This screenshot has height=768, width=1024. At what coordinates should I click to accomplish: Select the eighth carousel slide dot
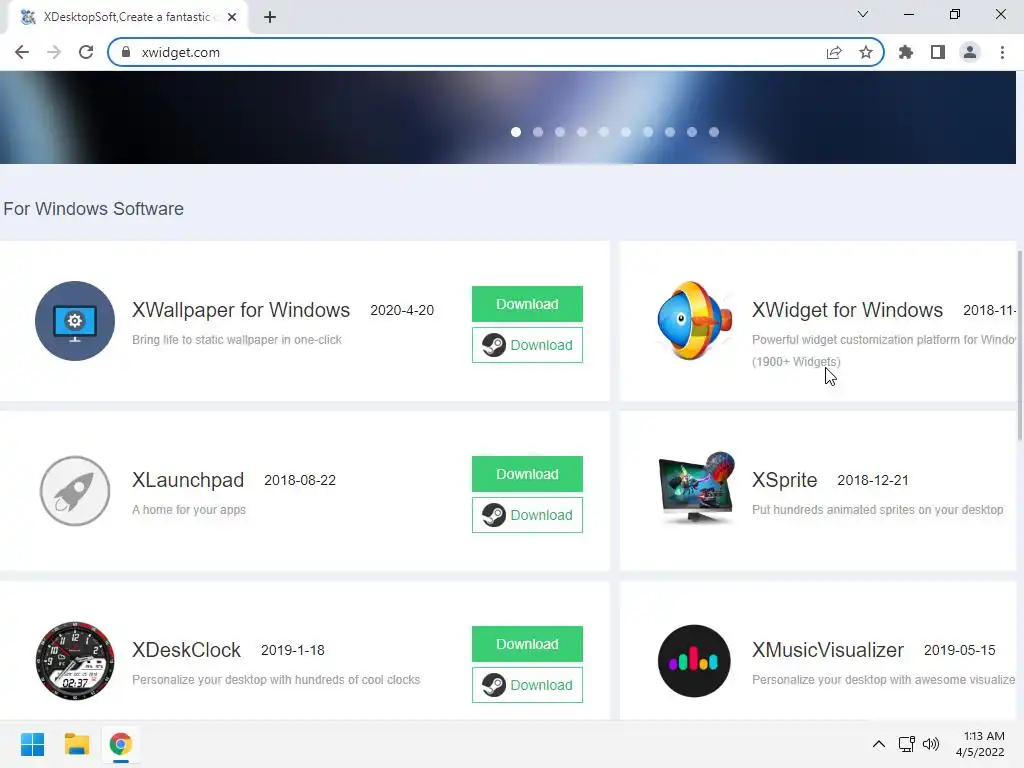(x=670, y=132)
